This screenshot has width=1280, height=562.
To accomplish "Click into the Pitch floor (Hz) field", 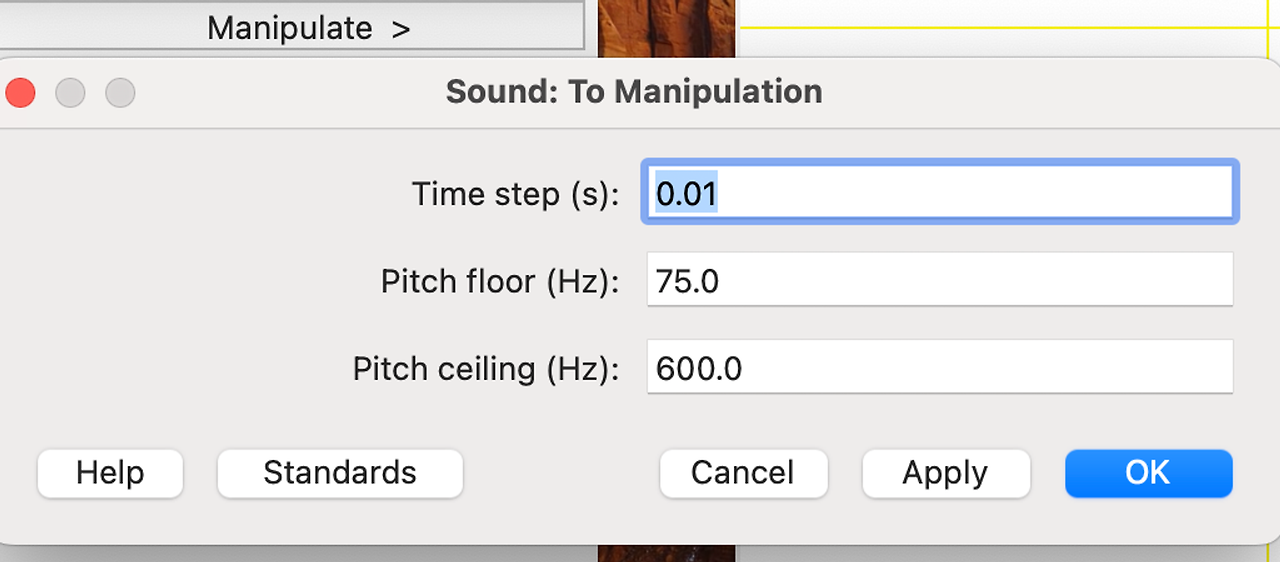I will 940,280.
